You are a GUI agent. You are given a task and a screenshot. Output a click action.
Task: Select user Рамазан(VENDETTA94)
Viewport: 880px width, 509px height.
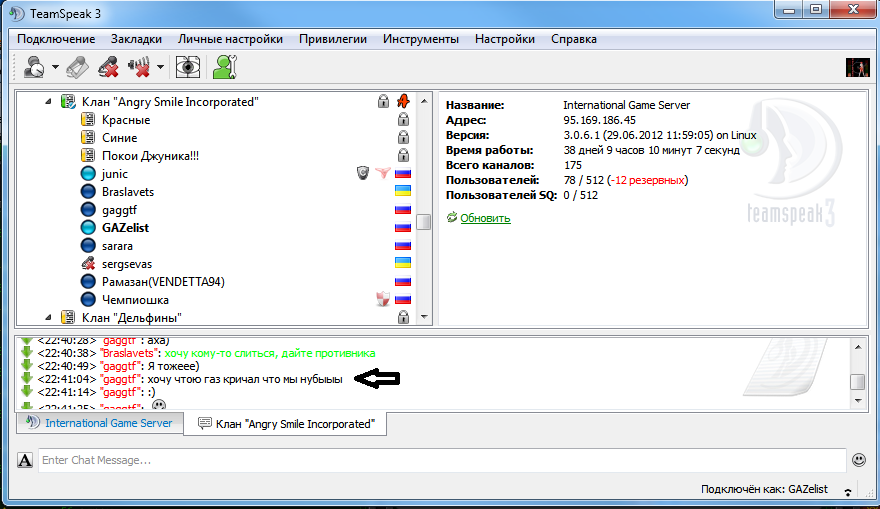coord(163,282)
